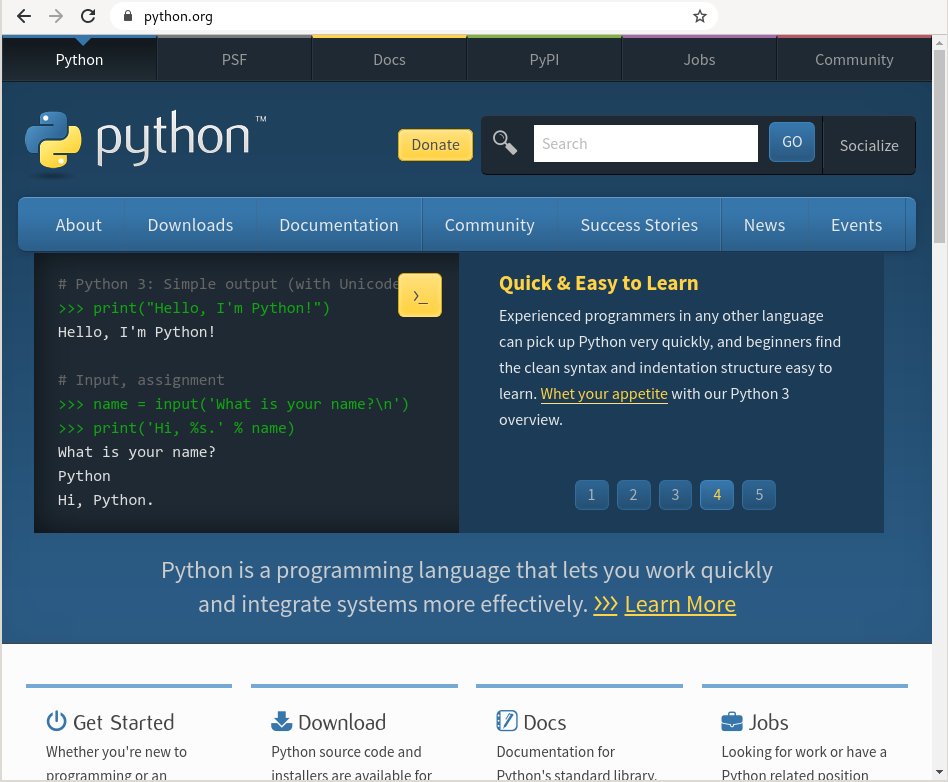Select the active slide 4 button
This screenshot has height=782, width=948.
point(717,495)
